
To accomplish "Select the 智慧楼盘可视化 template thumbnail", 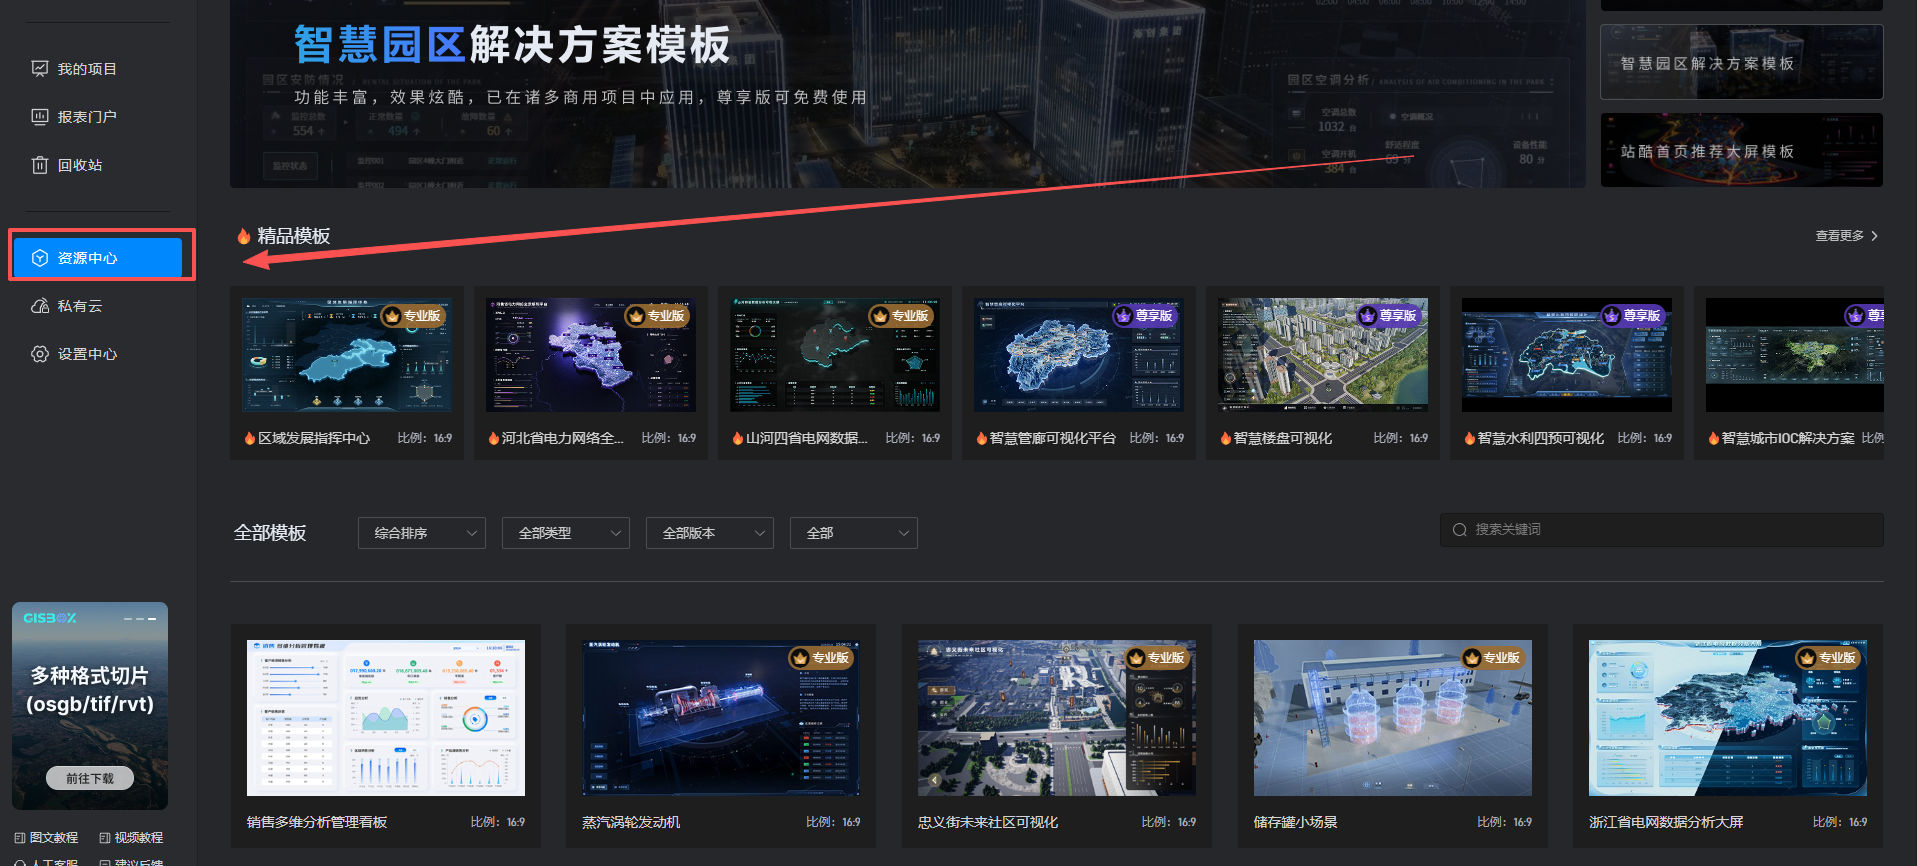I will tap(1322, 355).
